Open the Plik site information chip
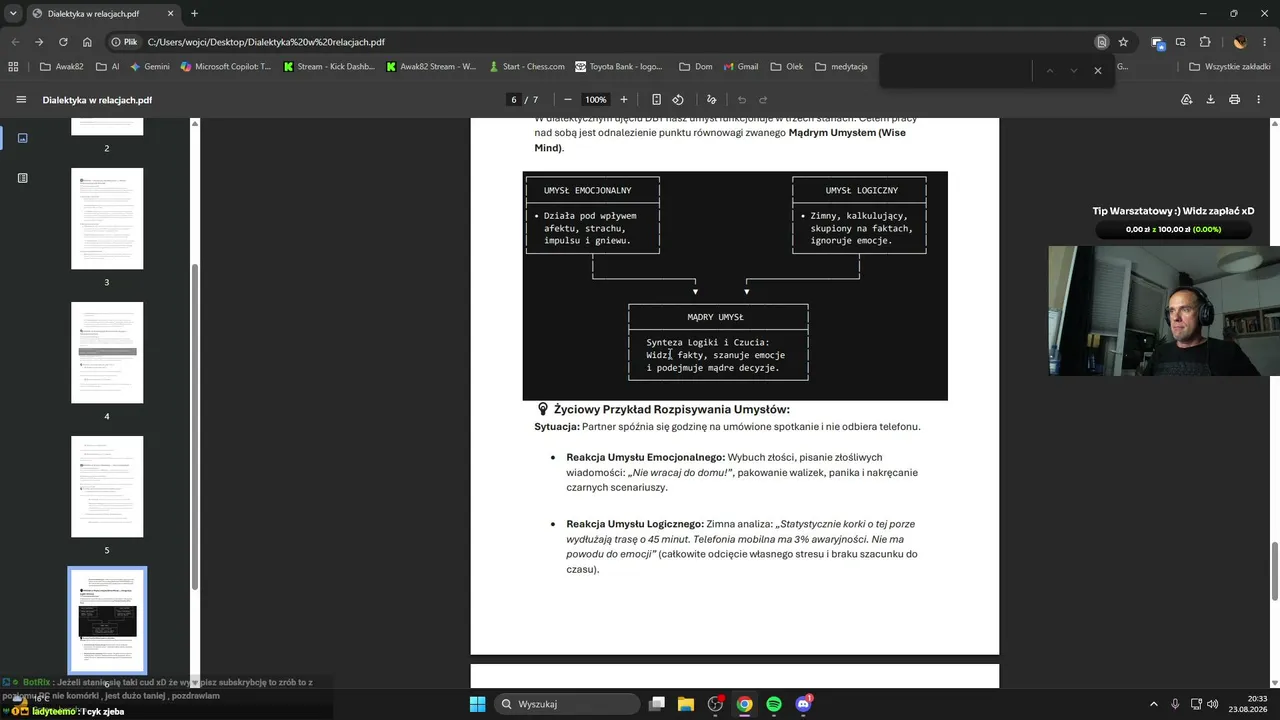This screenshot has height=720, width=1280. click(x=125, y=42)
